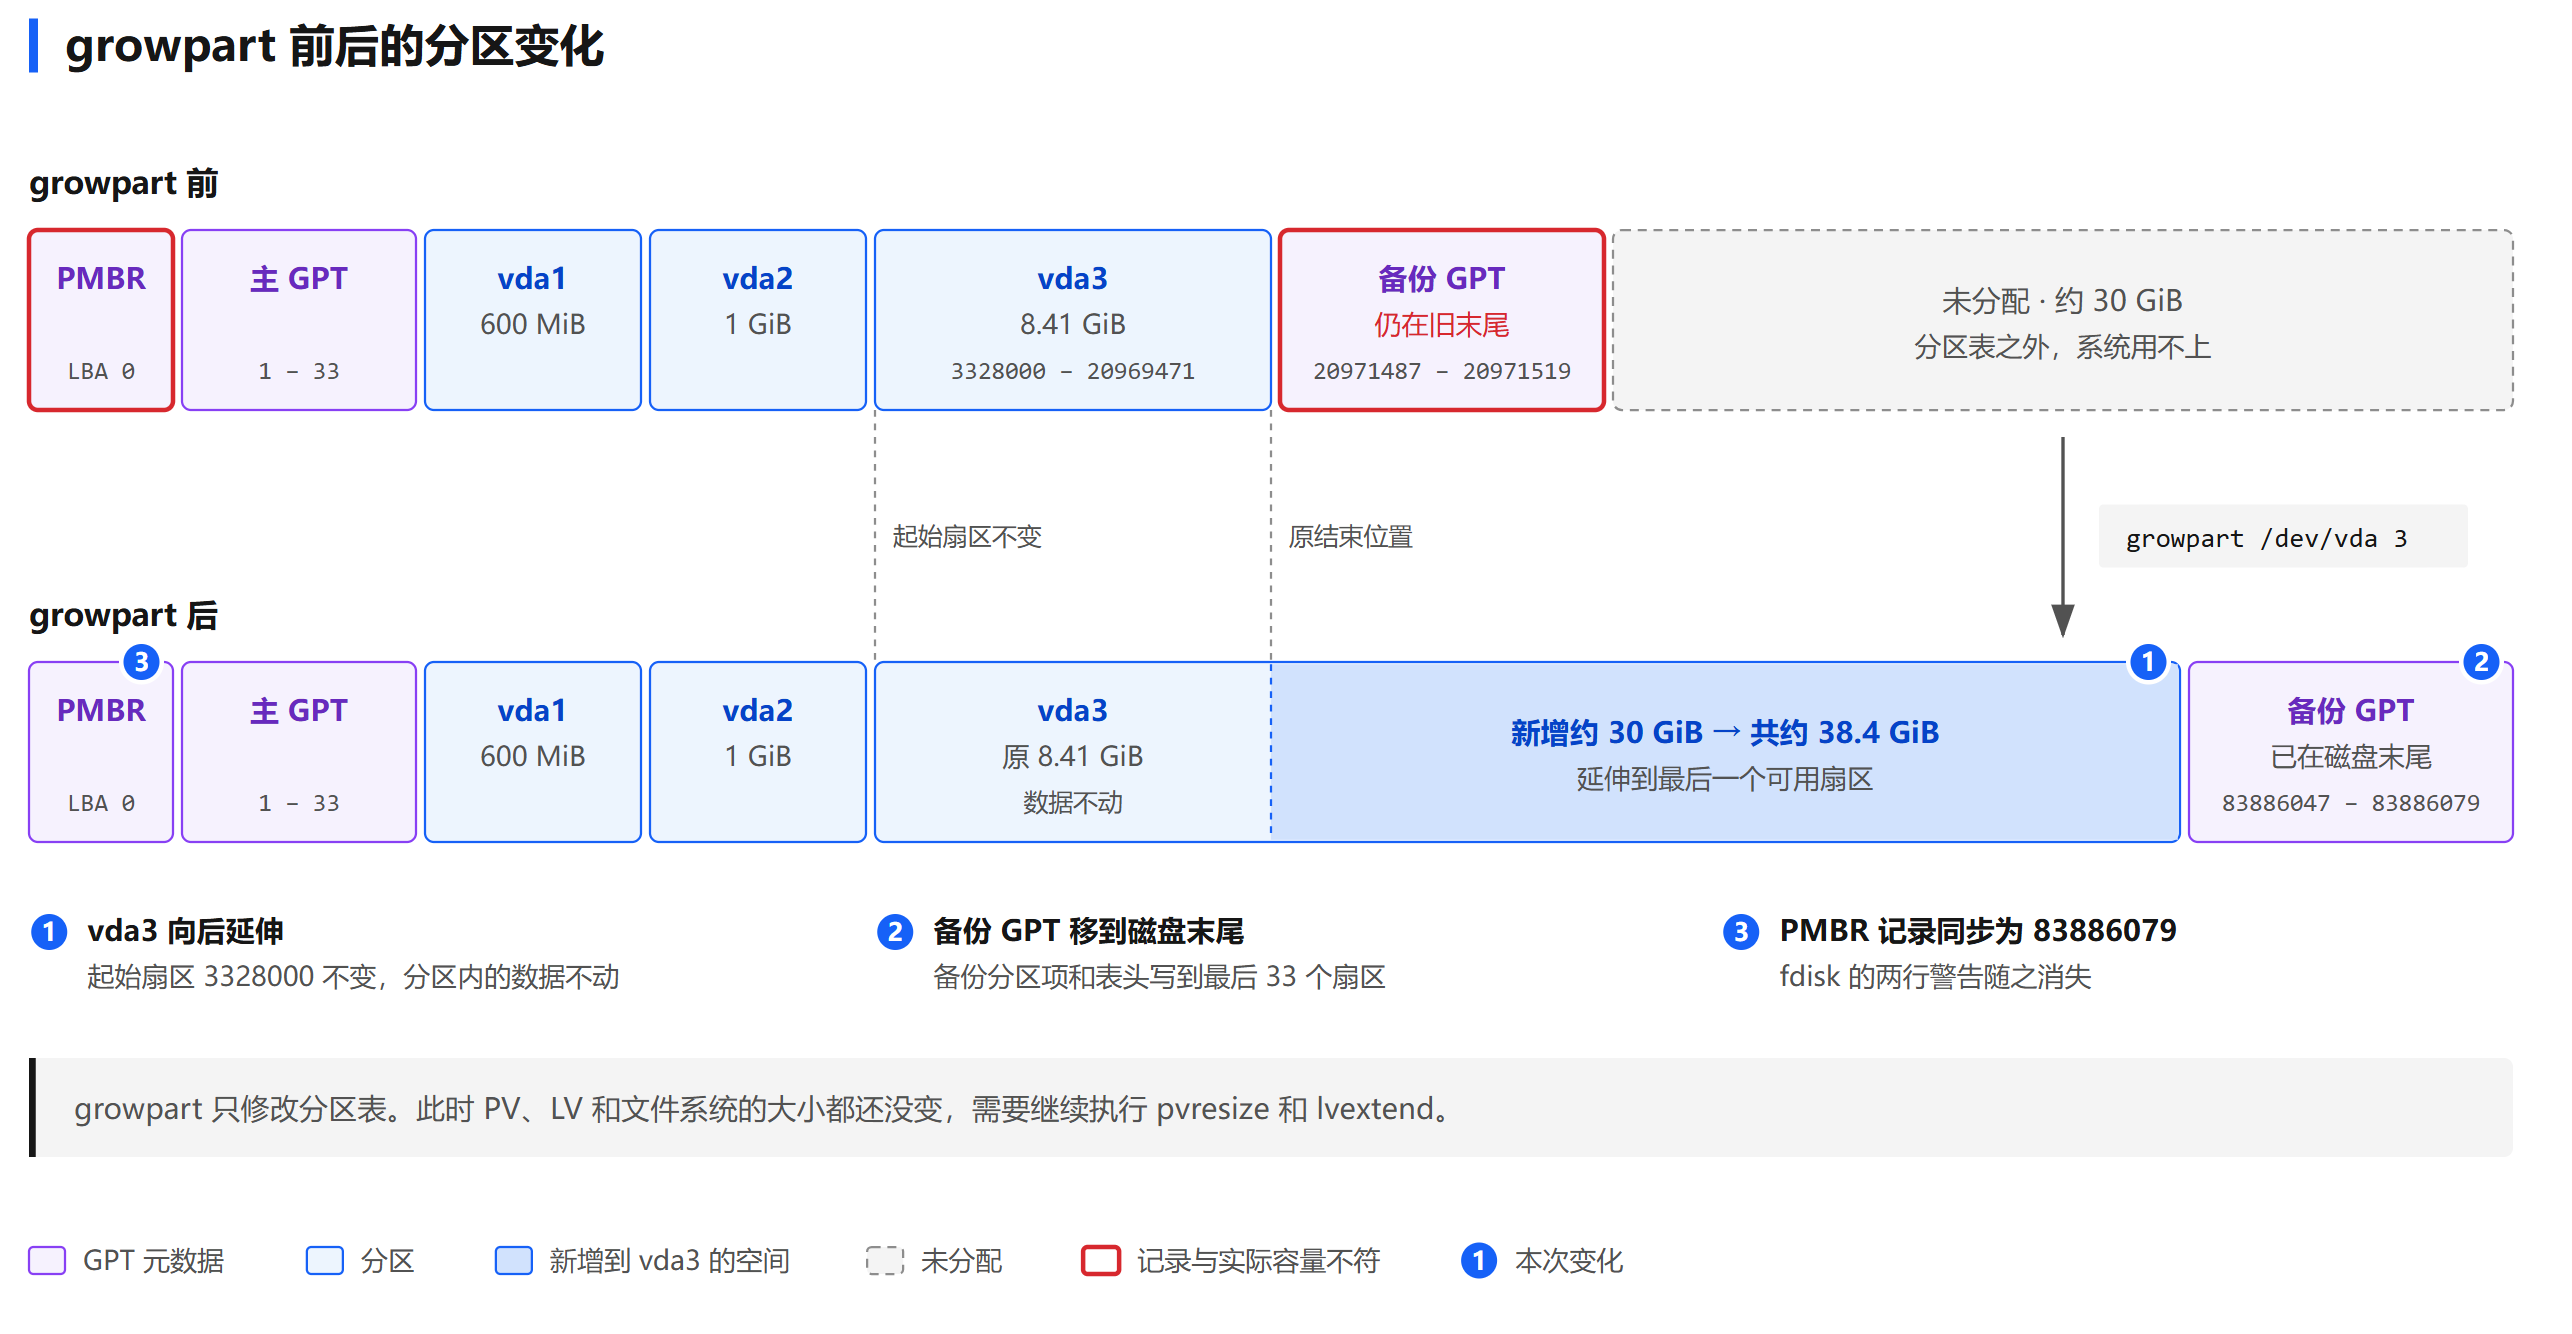Click text "fdisk 的两行警告随之消失"
The height and width of the screenshot is (1334, 2572).
pos(1935,977)
